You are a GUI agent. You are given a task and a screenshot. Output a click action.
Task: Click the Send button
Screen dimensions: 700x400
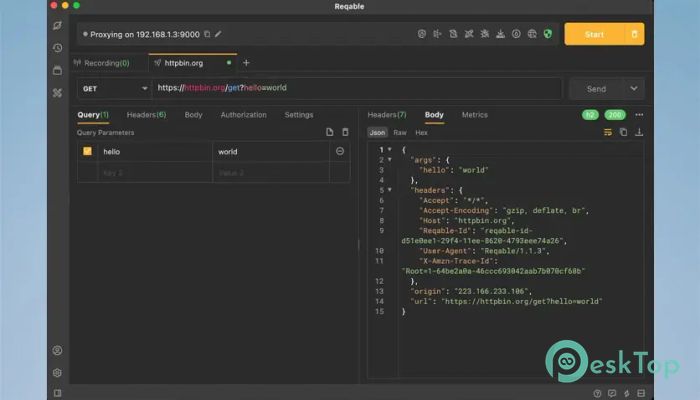click(x=596, y=88)
